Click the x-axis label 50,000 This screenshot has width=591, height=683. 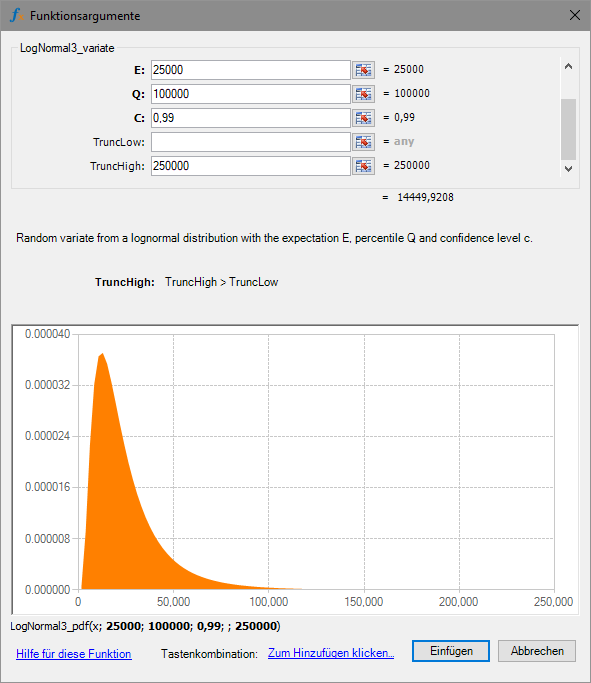click(173, 602)
